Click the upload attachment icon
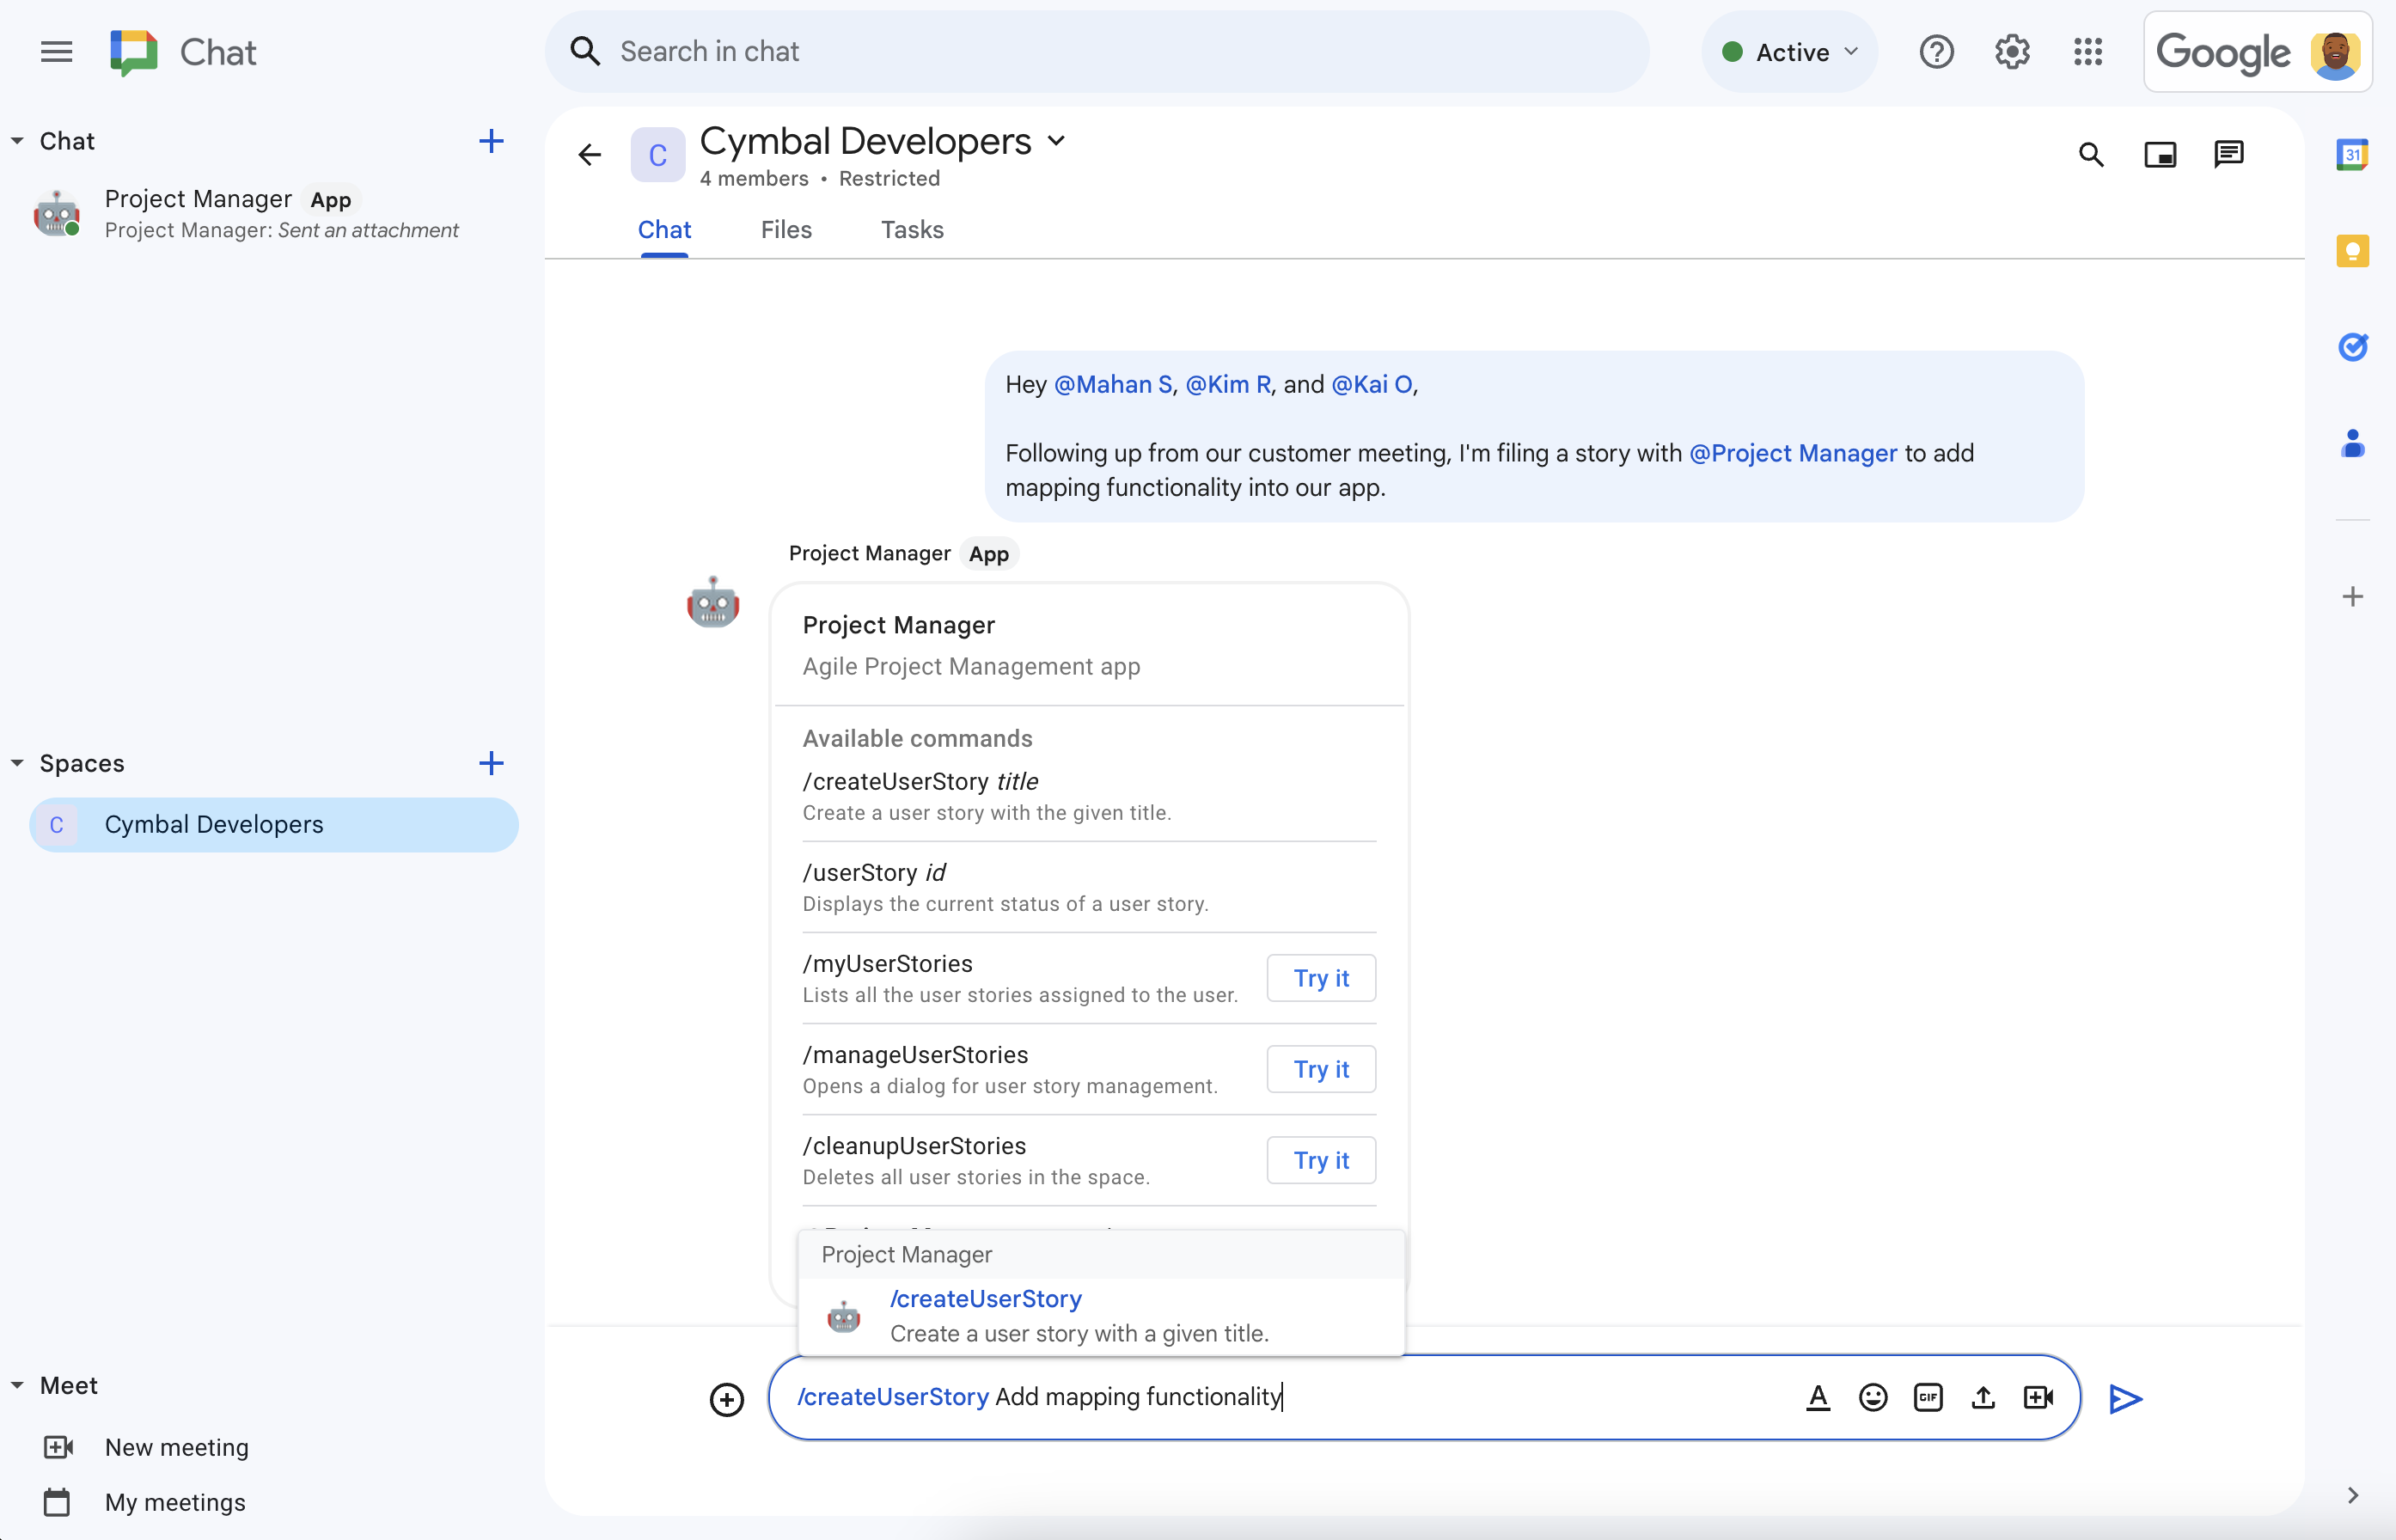 (1982, 1396)
